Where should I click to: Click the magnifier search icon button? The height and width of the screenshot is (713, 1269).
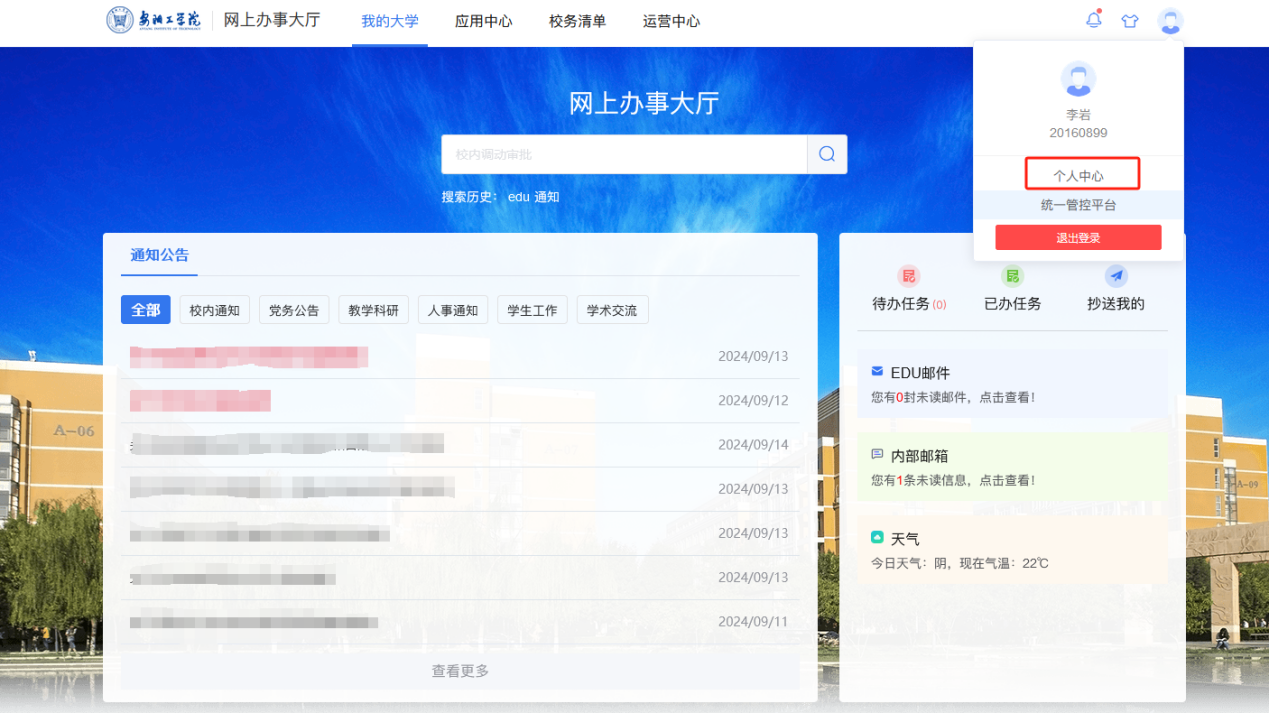tap(827, 154)
